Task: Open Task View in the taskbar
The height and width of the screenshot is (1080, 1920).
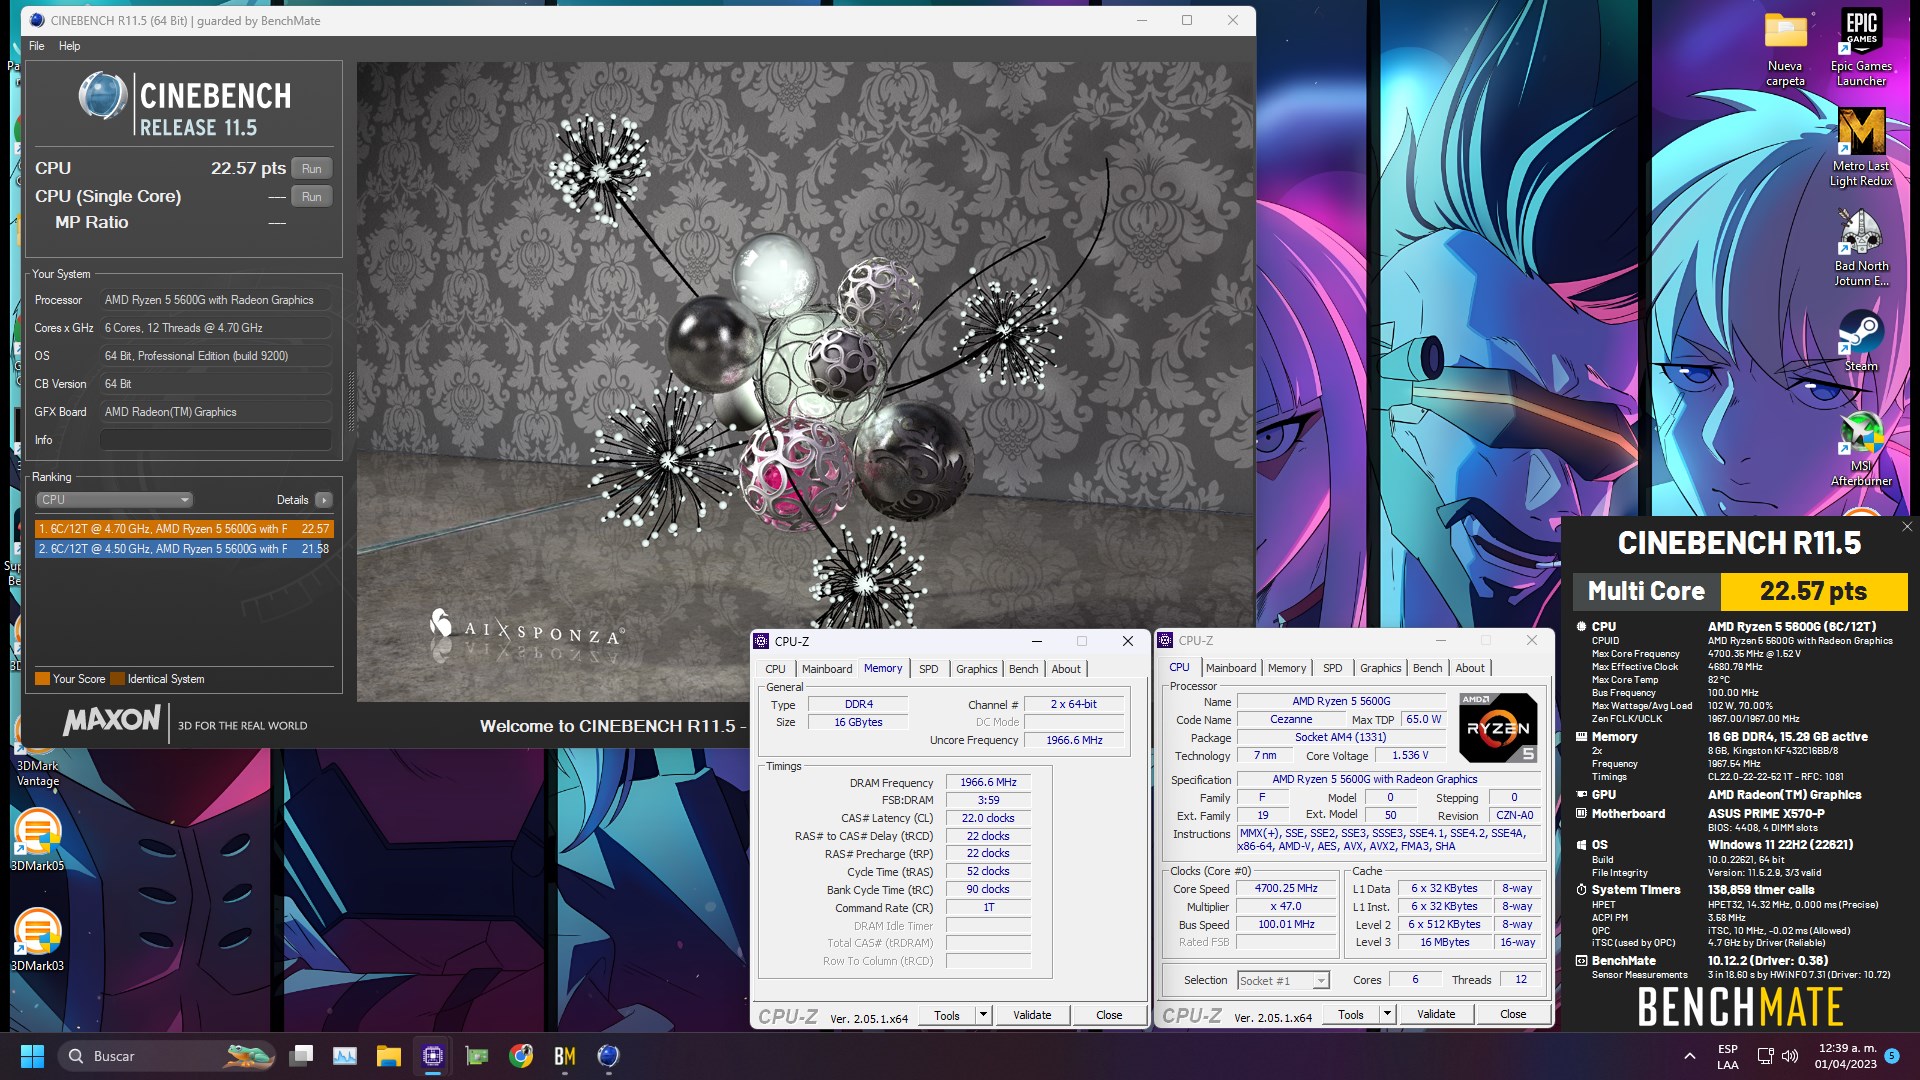Action: coord(301,1056)
